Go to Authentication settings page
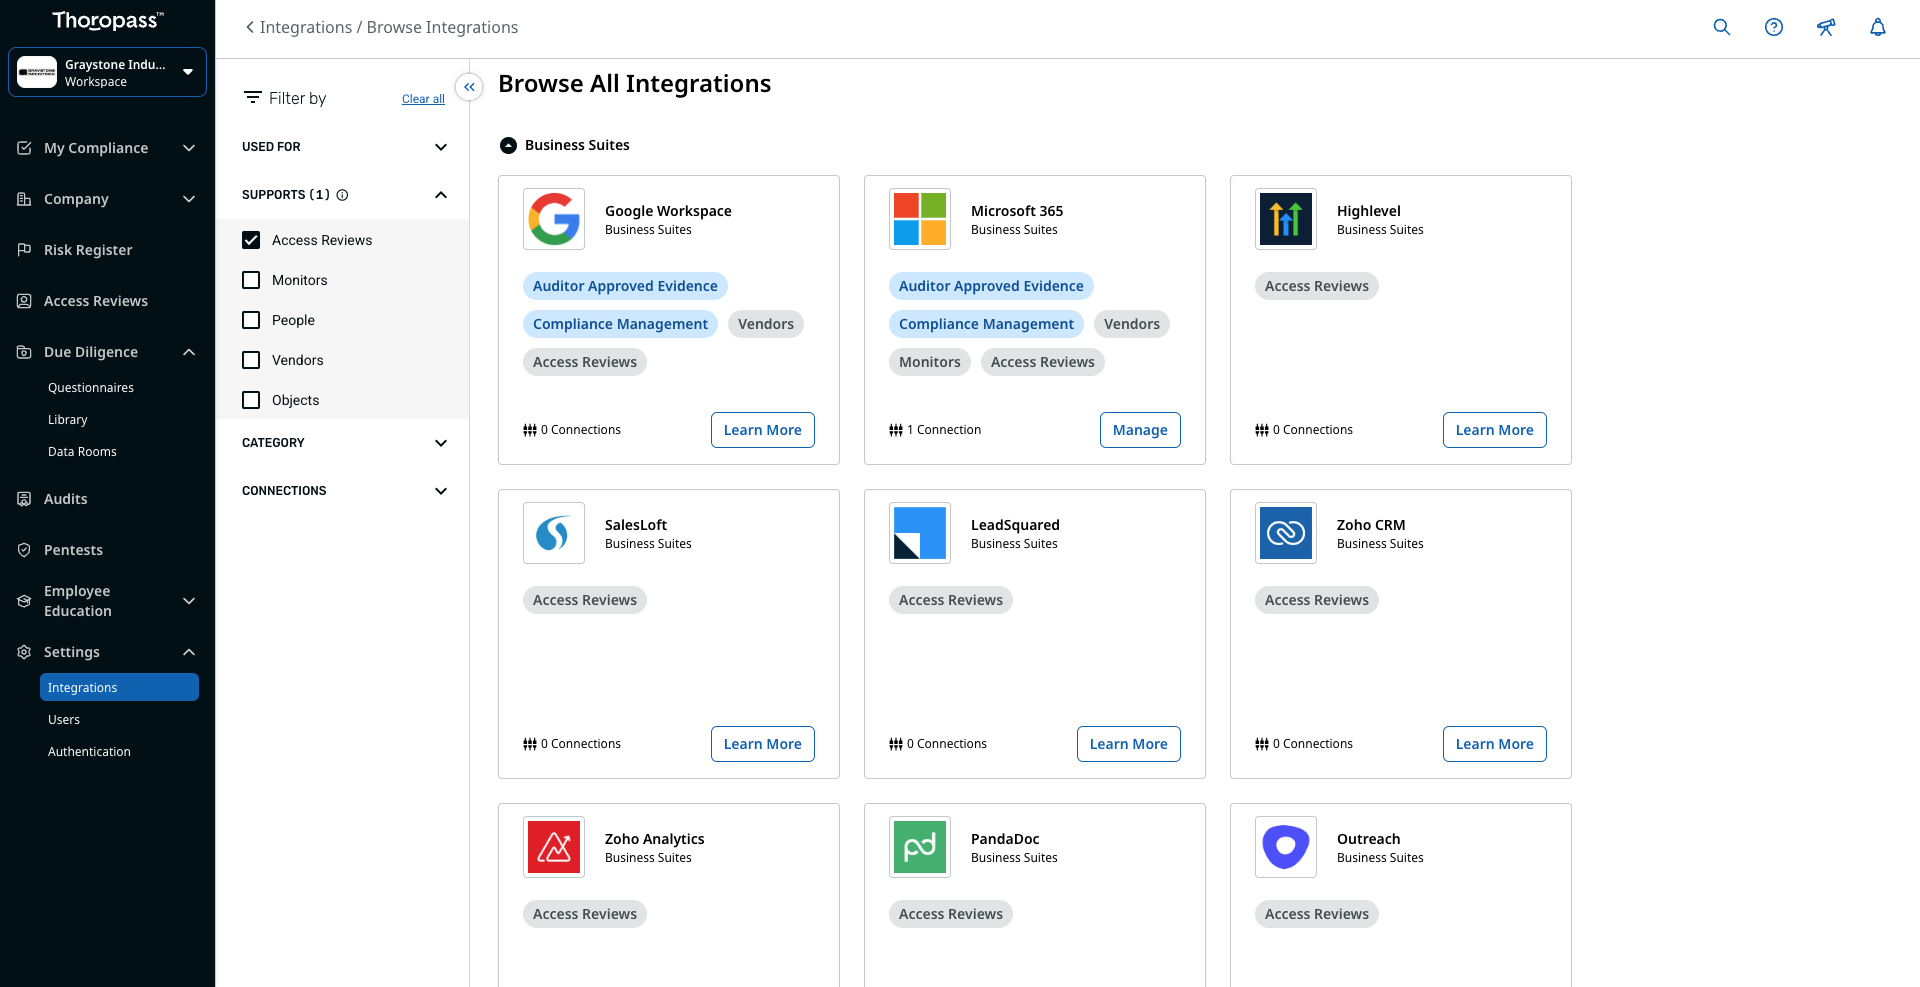 (89, 752)
